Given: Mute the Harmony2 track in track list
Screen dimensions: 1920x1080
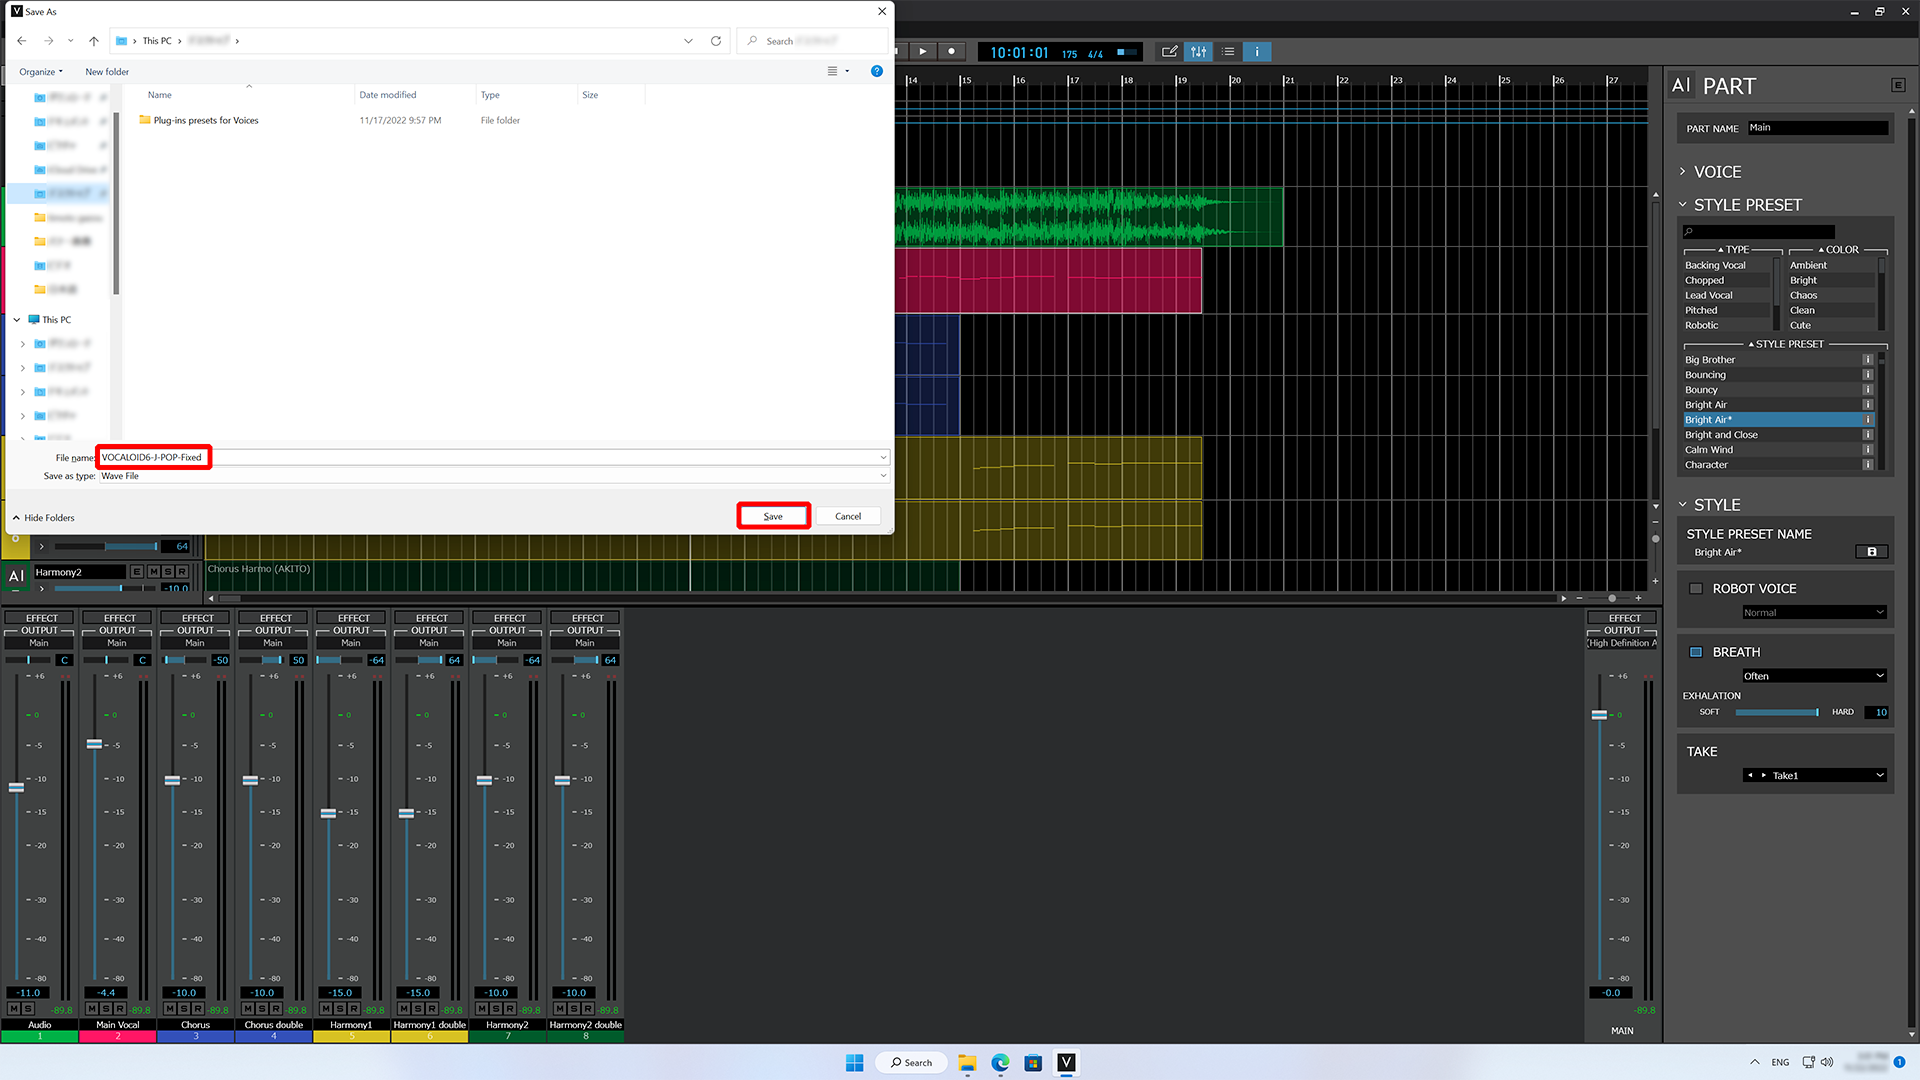Looking at the screenshot, I should coord(153,572).
